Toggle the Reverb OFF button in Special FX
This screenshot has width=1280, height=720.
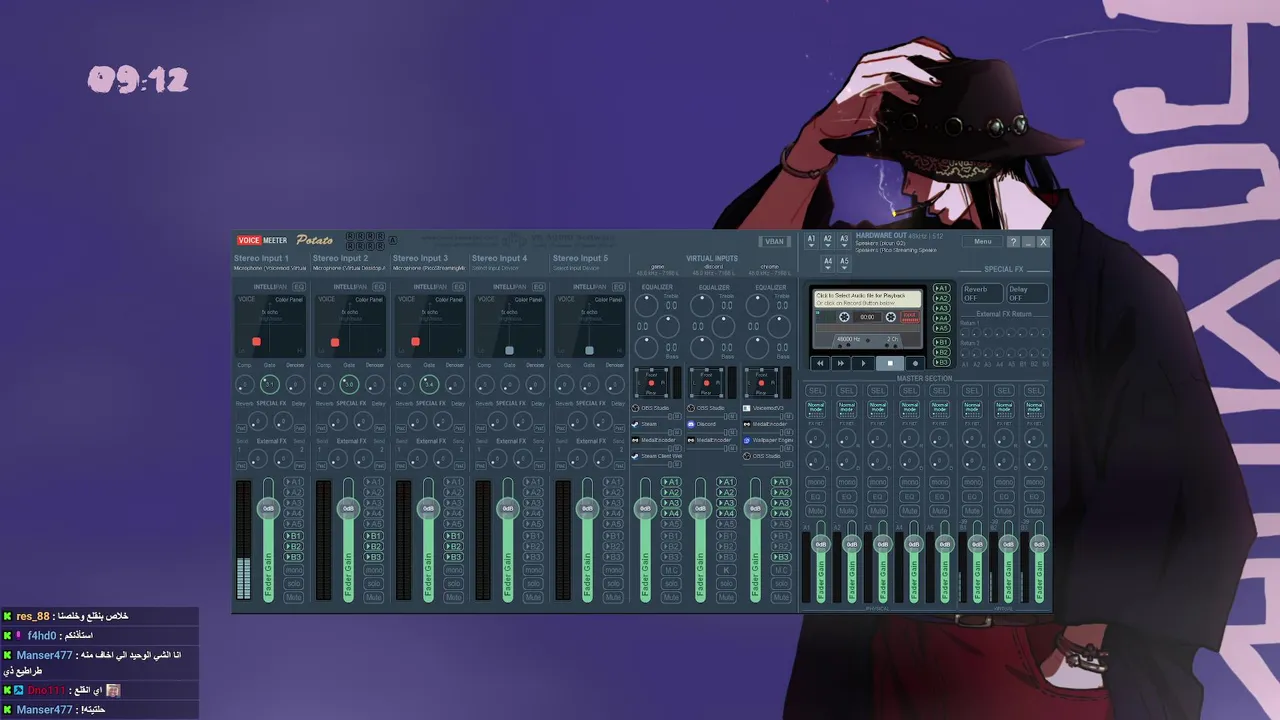pyautogui.click(x=982, y=293)
